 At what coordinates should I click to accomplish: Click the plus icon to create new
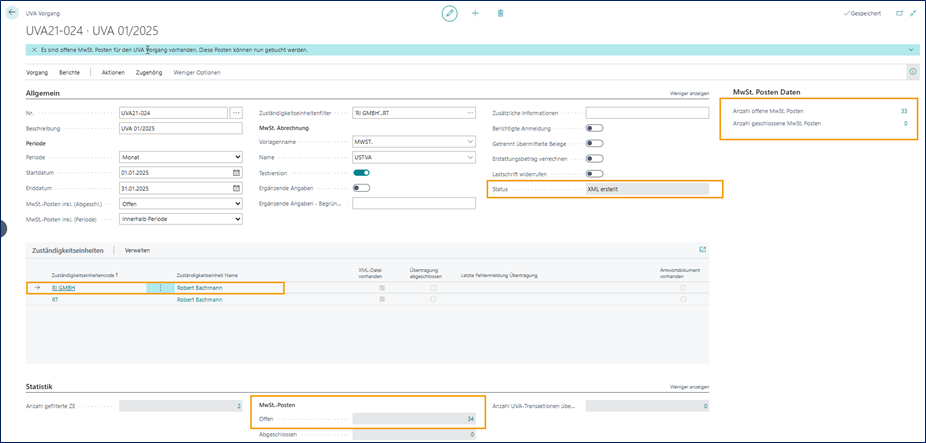point(475,13)
